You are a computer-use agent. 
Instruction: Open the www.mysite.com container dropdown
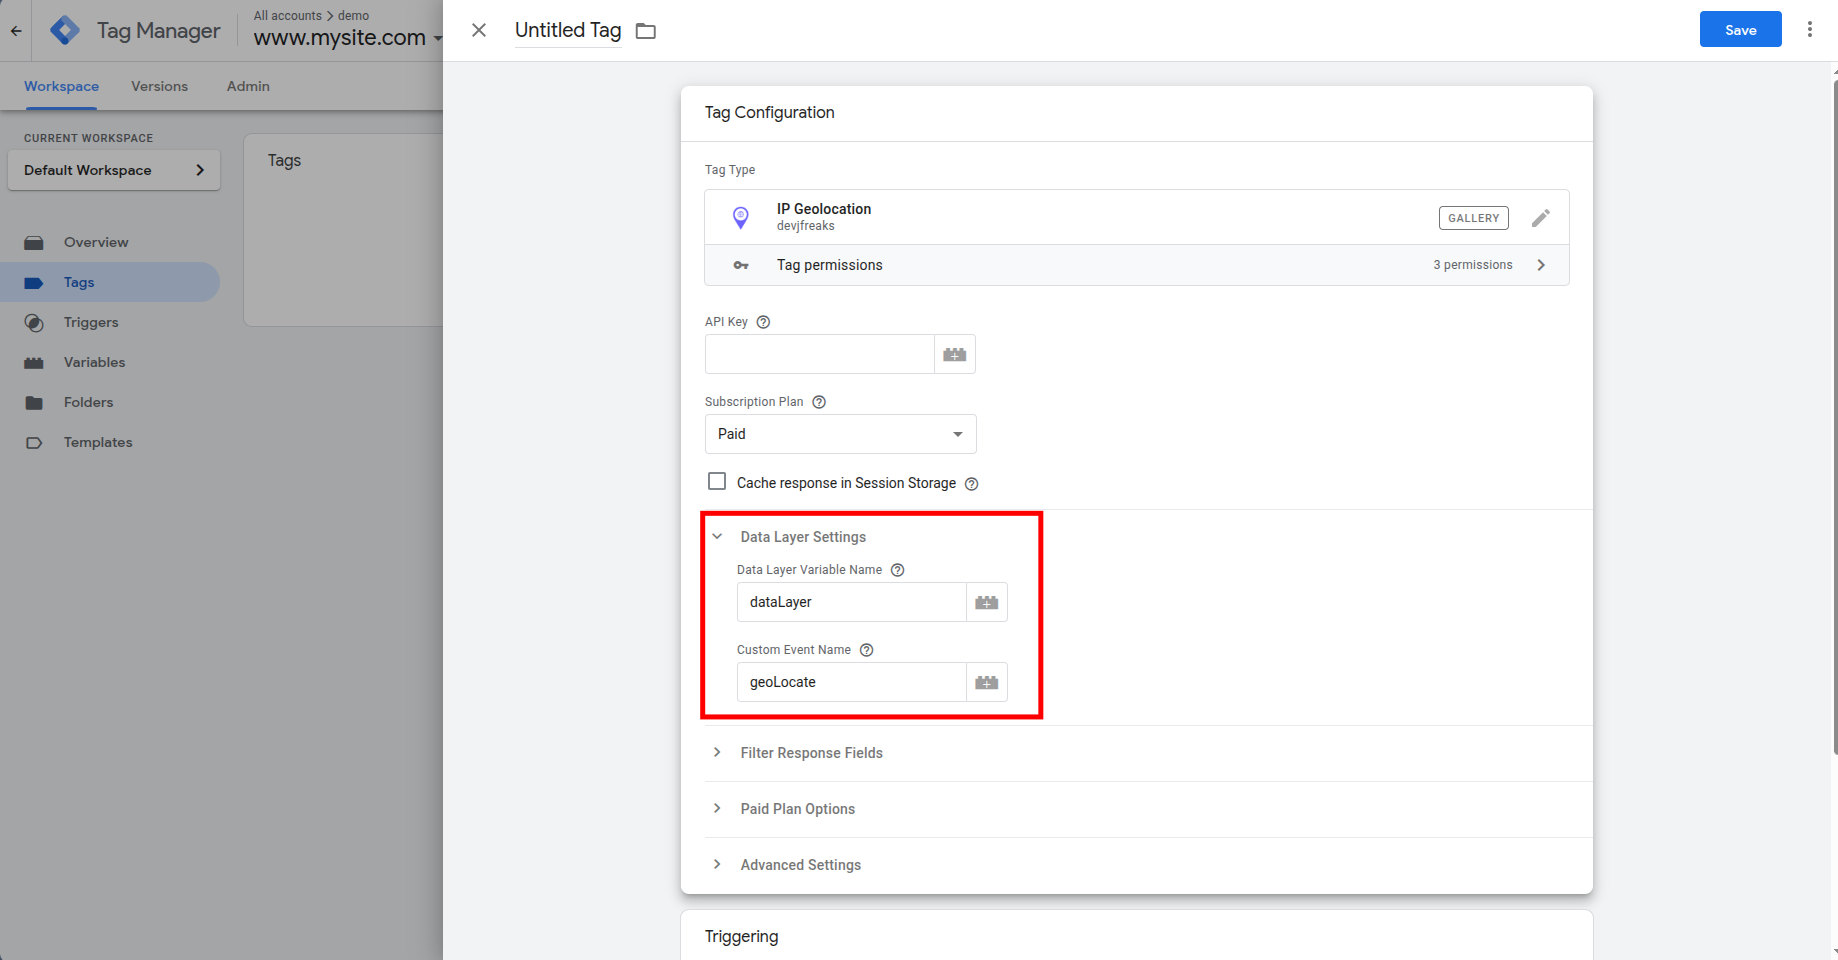click(x=347, y=38)
